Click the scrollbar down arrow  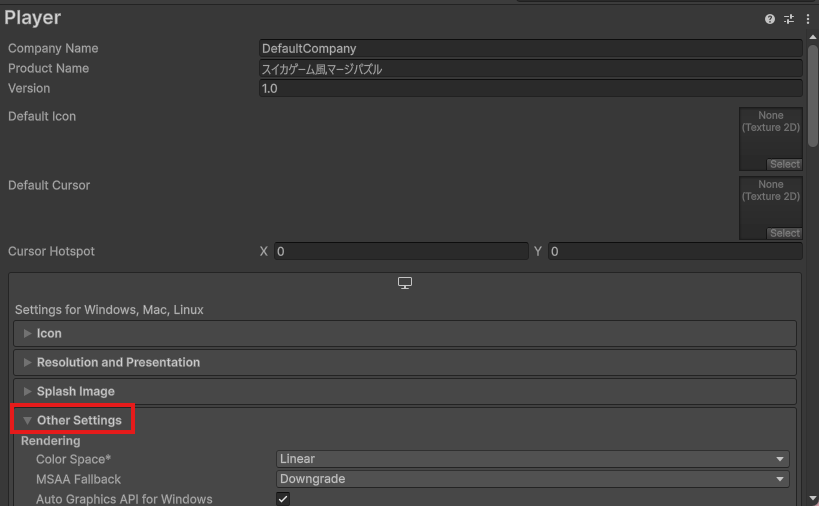click(812, 499)
